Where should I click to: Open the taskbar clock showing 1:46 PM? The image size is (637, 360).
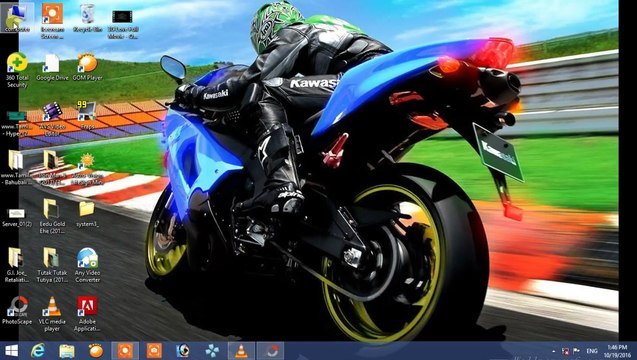(617, 351)
